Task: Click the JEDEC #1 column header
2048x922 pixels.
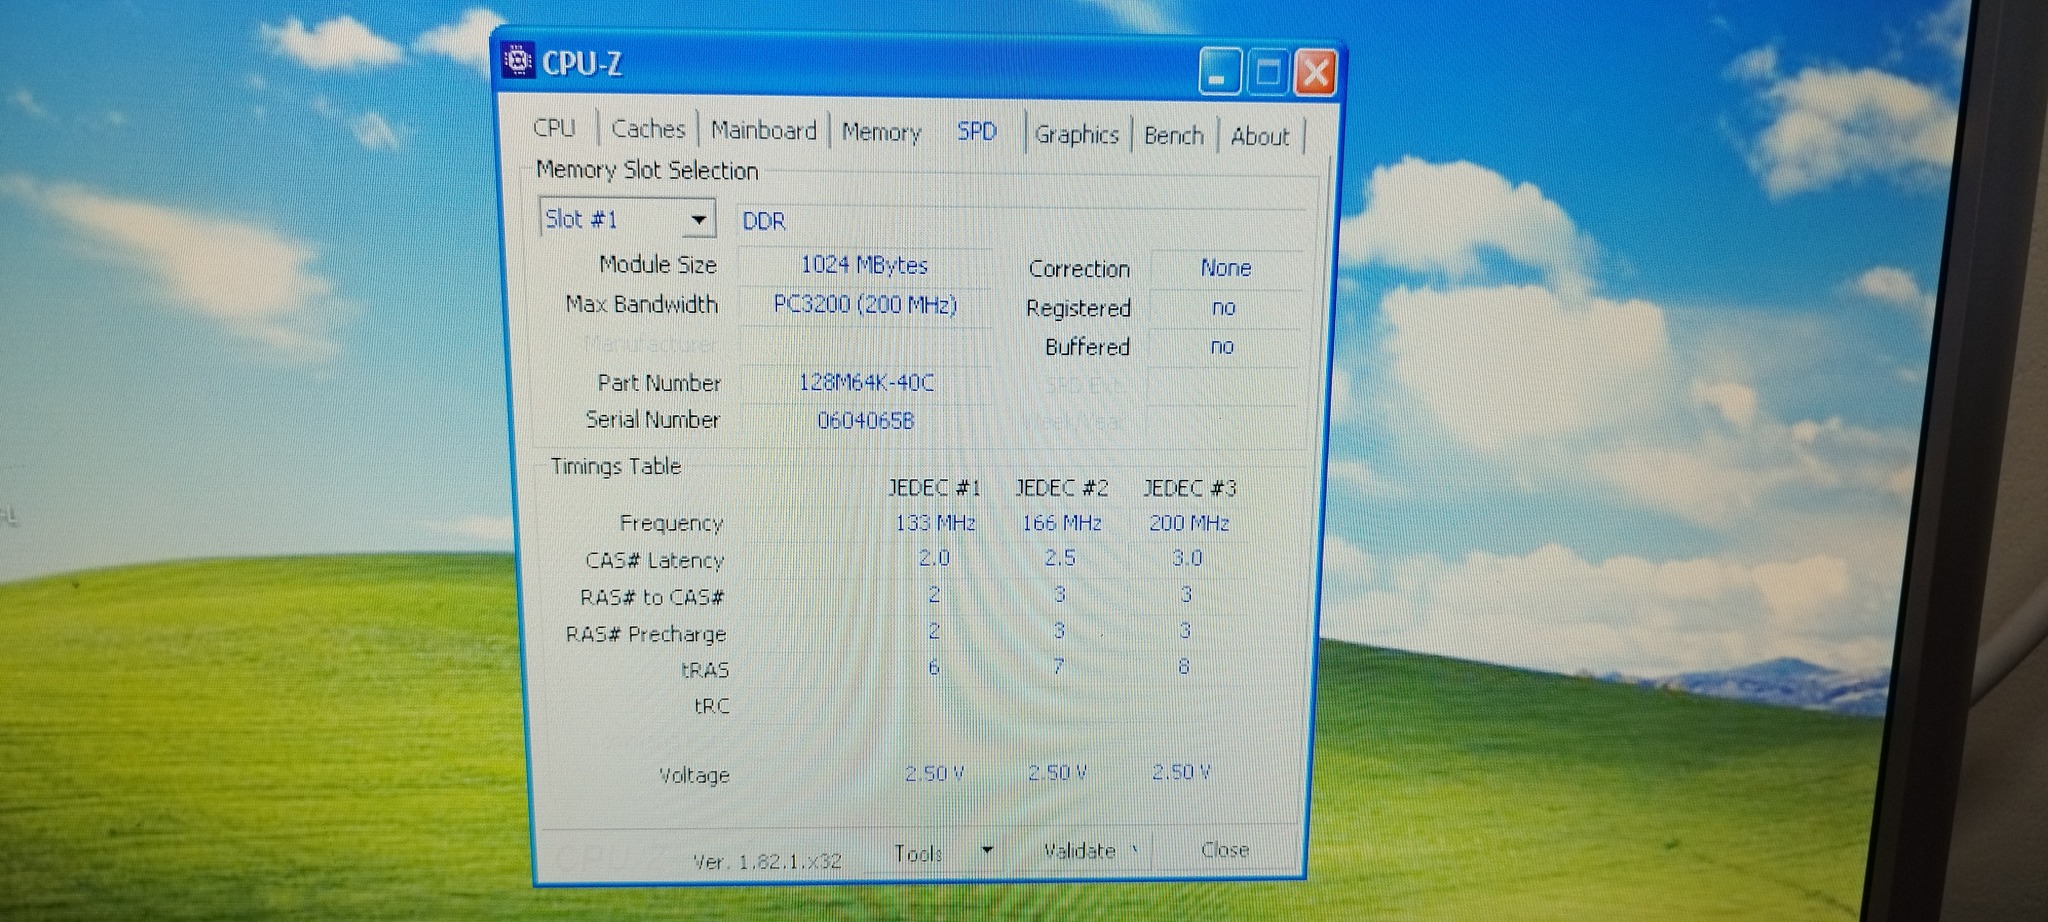Action: click(x=934, y=488)
